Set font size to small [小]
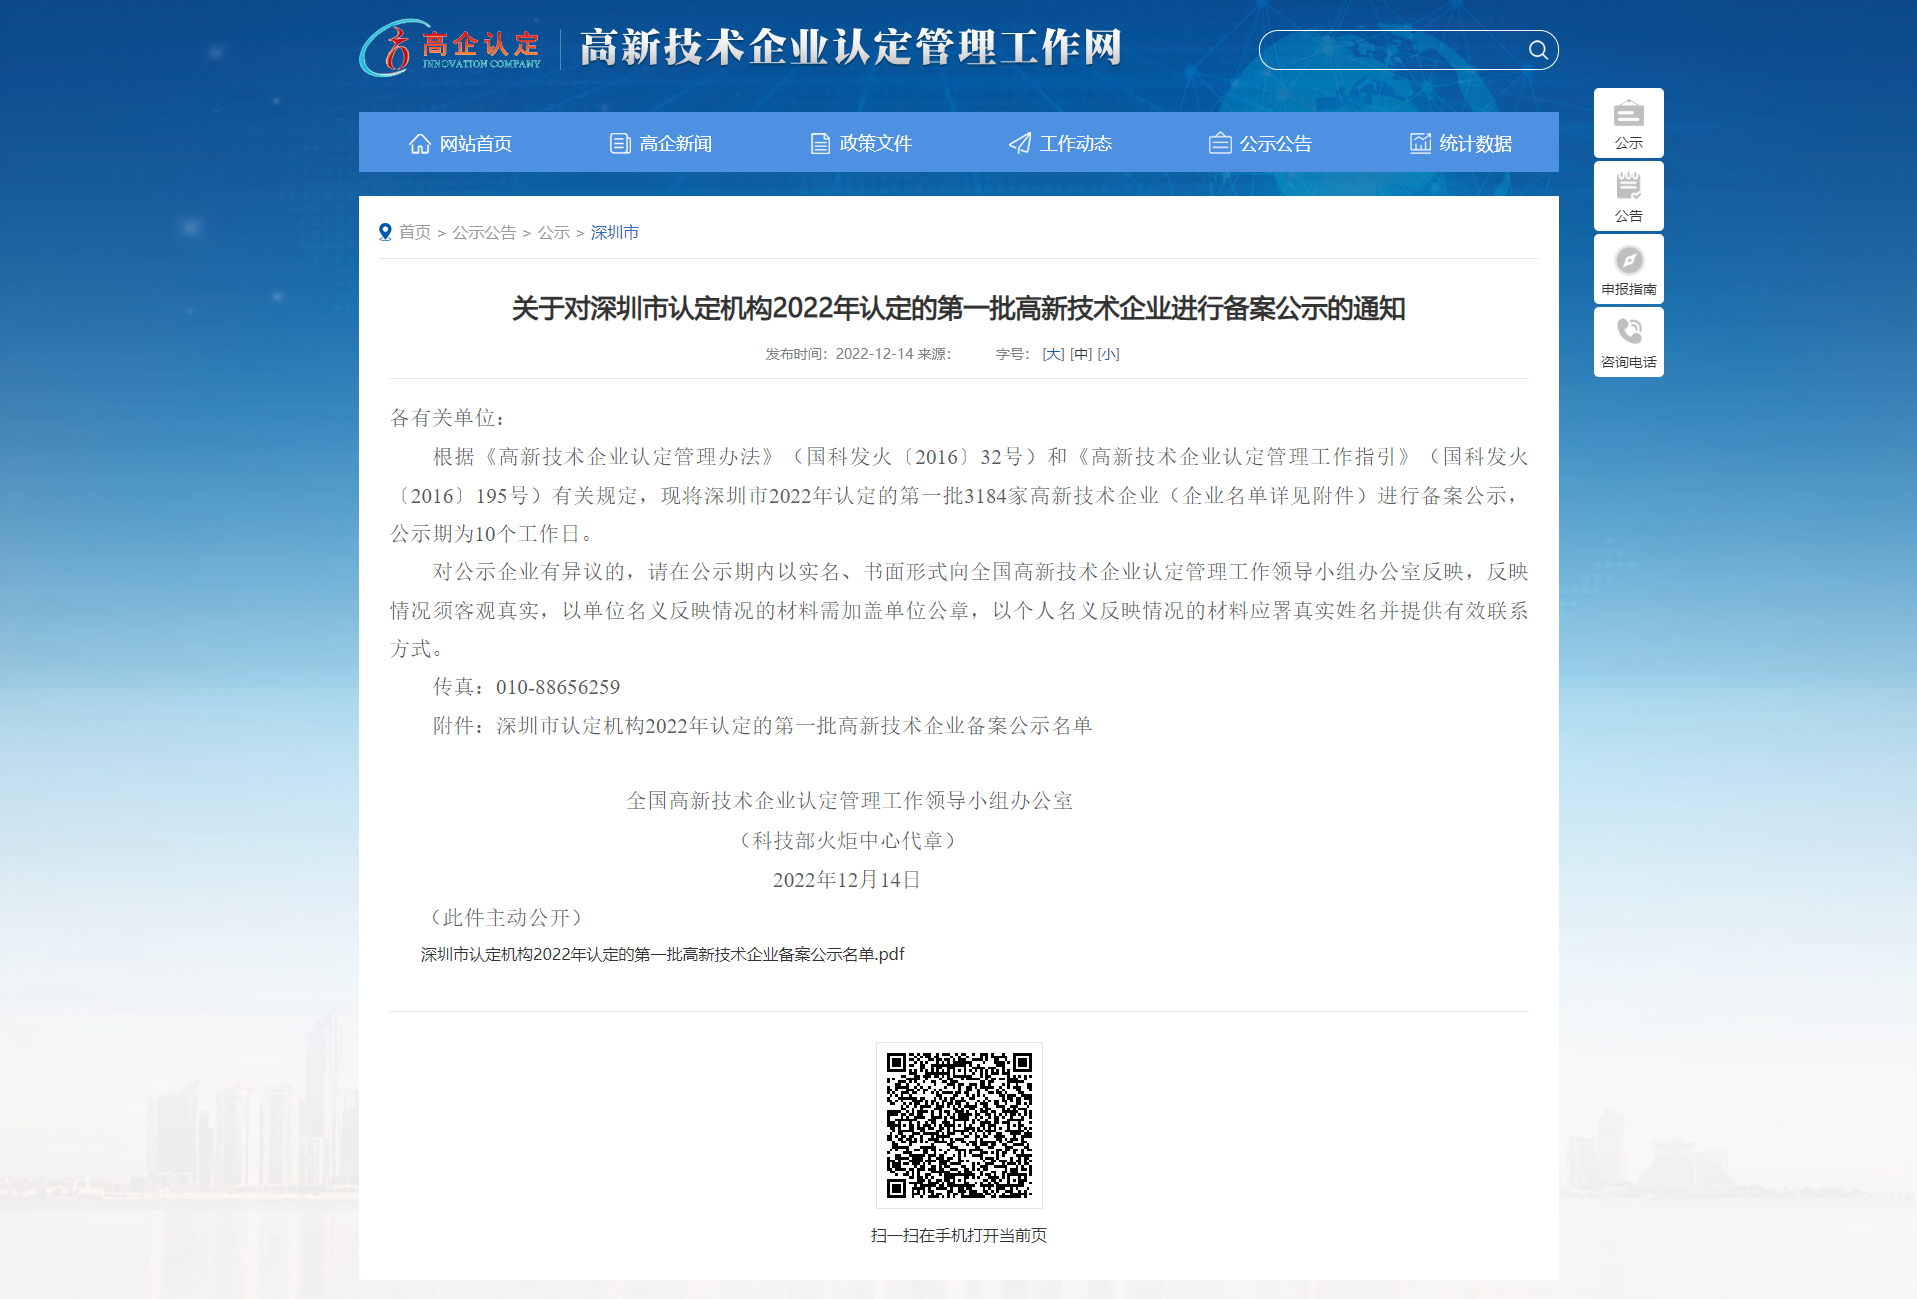This screenshot has width=1917, height=1299. click(1108, 354)
